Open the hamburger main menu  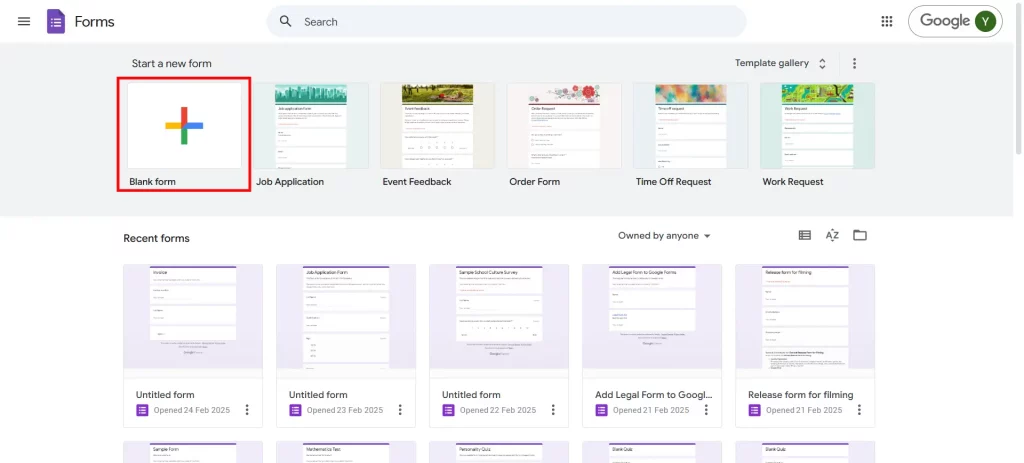(24, 22)
